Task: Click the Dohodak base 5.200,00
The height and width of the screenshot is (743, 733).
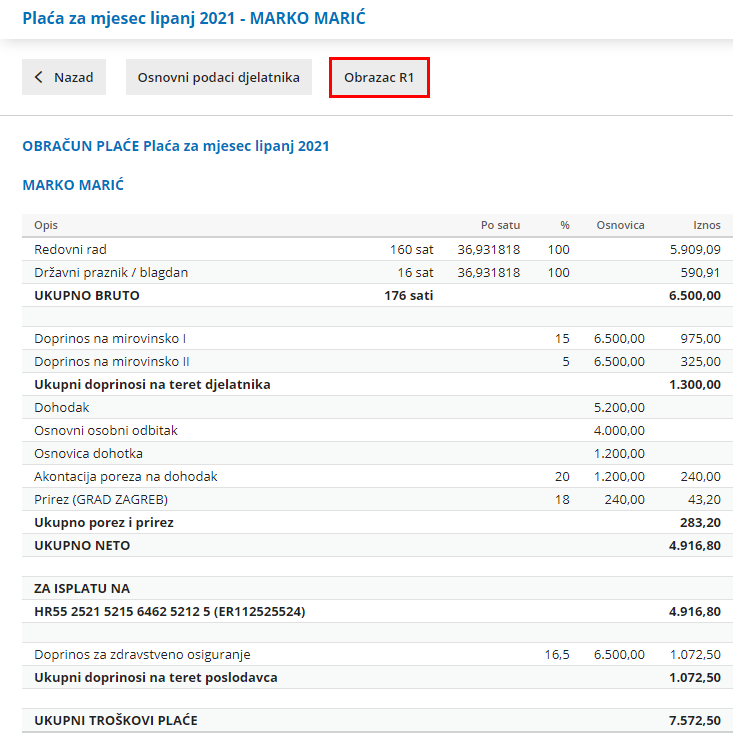Action: tap(619, 408)
